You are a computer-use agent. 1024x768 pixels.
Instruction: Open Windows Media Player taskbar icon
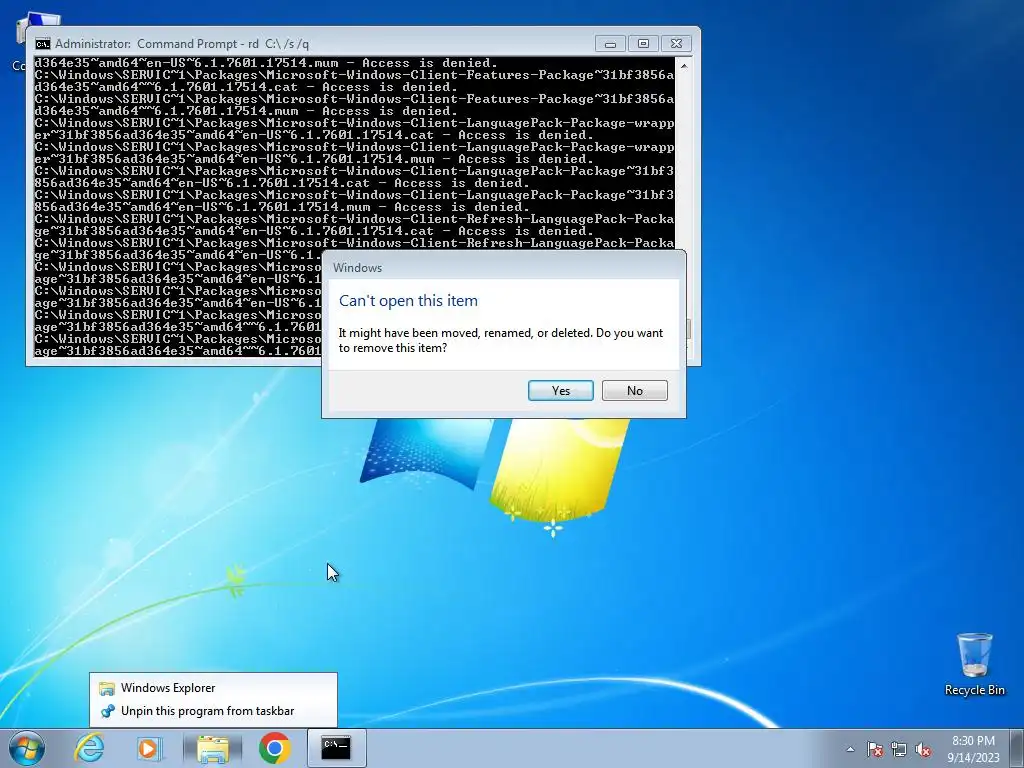coord(149,748)
